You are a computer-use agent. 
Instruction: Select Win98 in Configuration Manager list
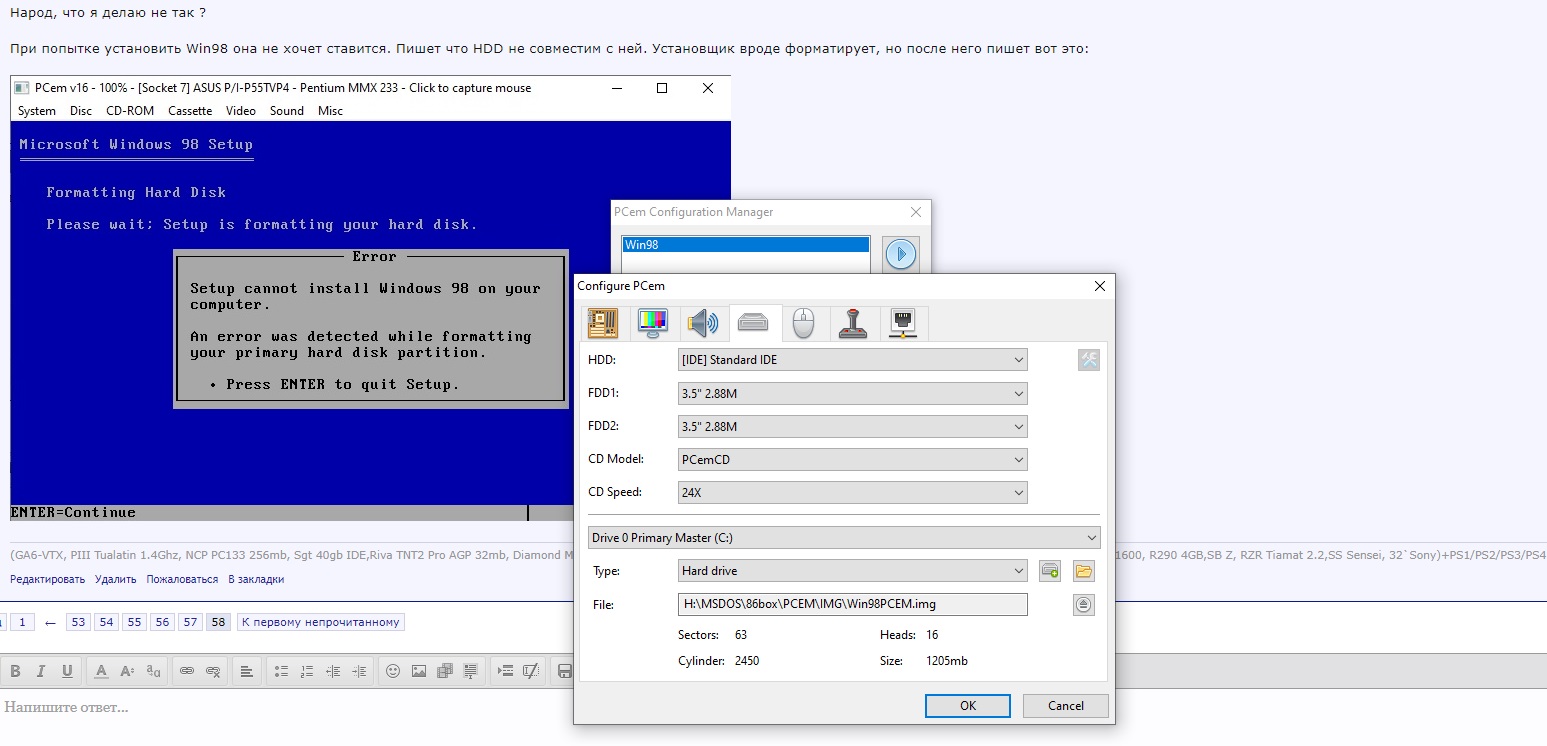point(746,244)
